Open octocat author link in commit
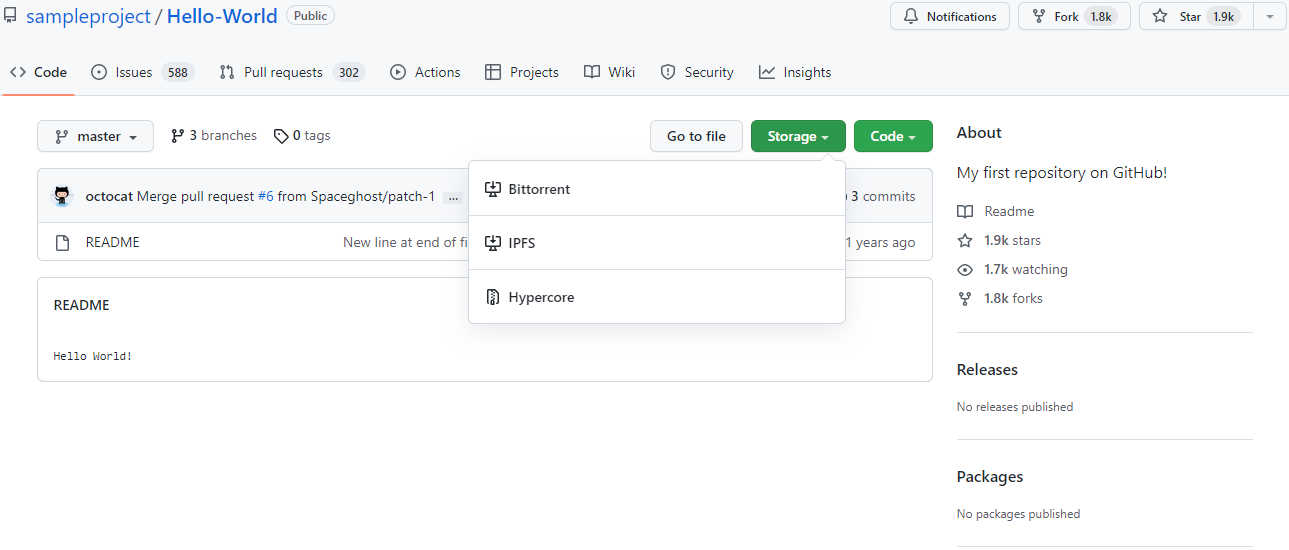This screenshot has width=1289, height=550. click(x=109, y=196)
